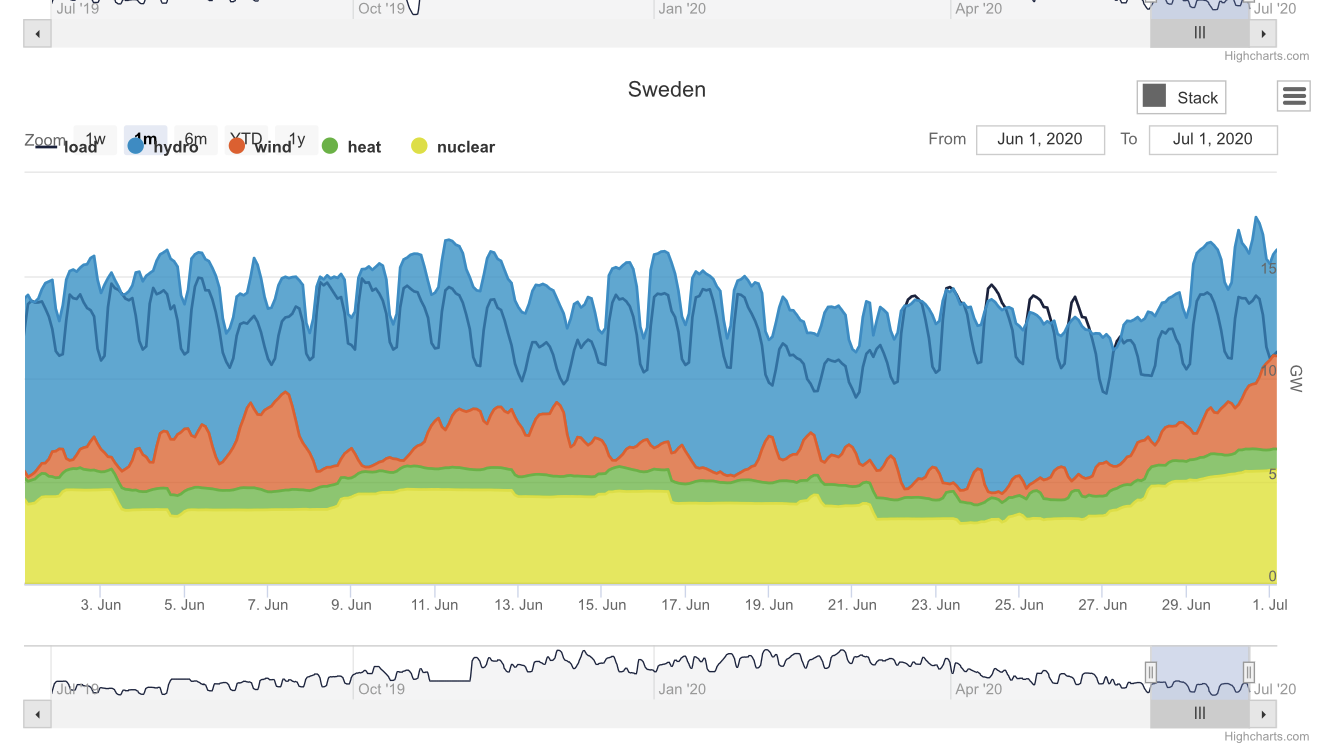
Task: Click top navigator scroll left arrow
Action: tap(38, 33)
